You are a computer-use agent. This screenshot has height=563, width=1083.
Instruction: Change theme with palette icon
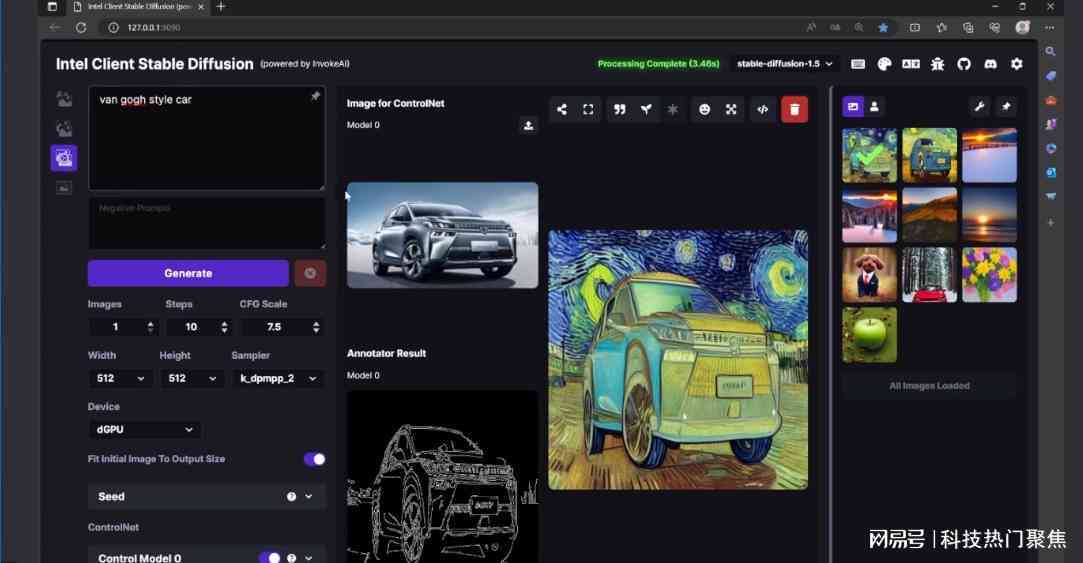[x=884, y=64]
